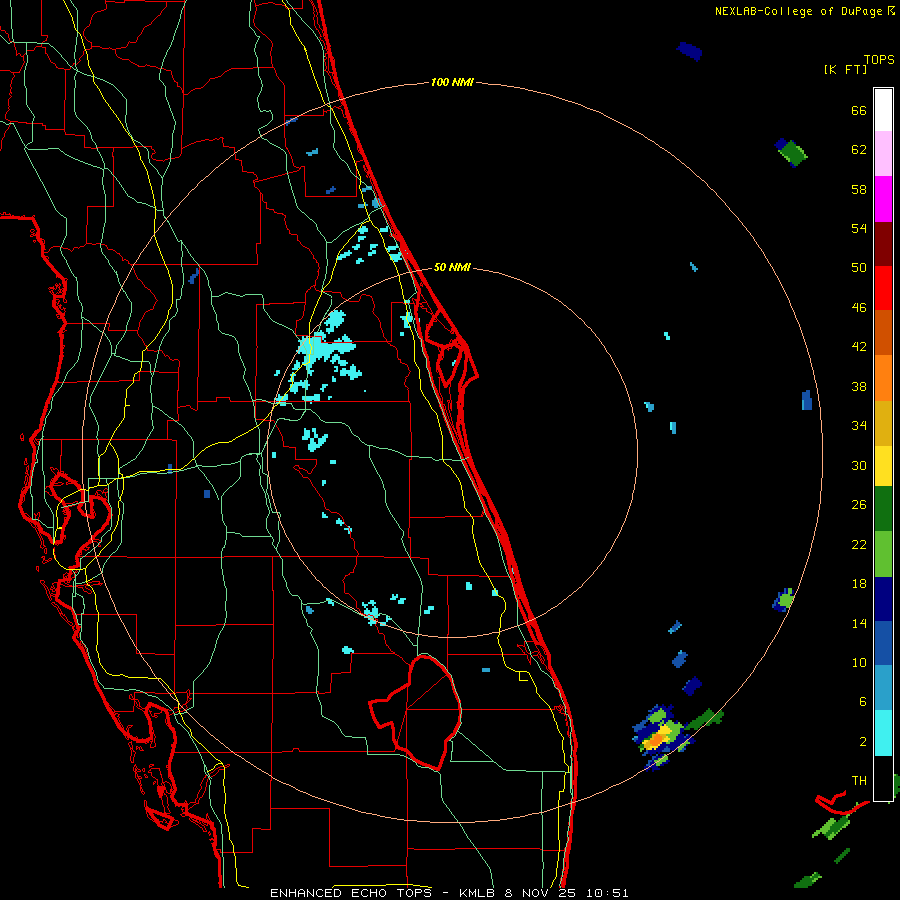
Task: Click the yellow legend swatch
Action: point(883,466)
